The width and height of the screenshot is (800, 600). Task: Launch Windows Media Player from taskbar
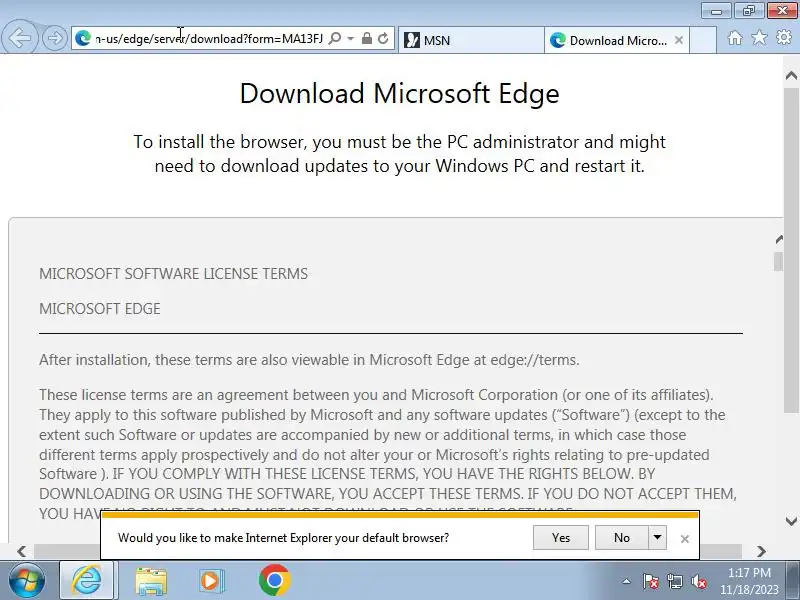tap(211, 581)
